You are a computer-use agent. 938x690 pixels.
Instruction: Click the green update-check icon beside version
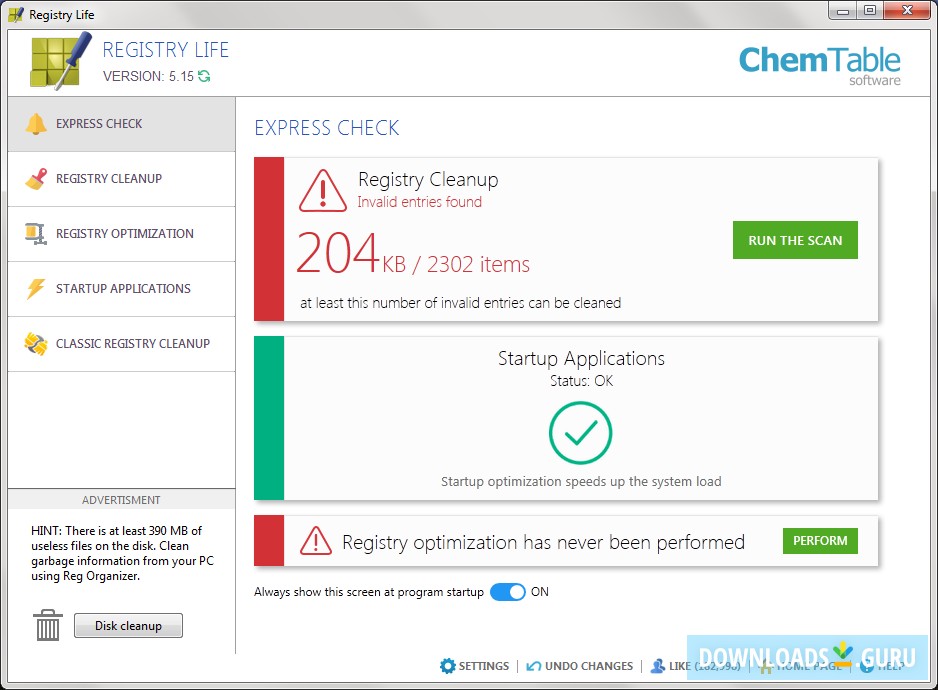coord(204,76)
